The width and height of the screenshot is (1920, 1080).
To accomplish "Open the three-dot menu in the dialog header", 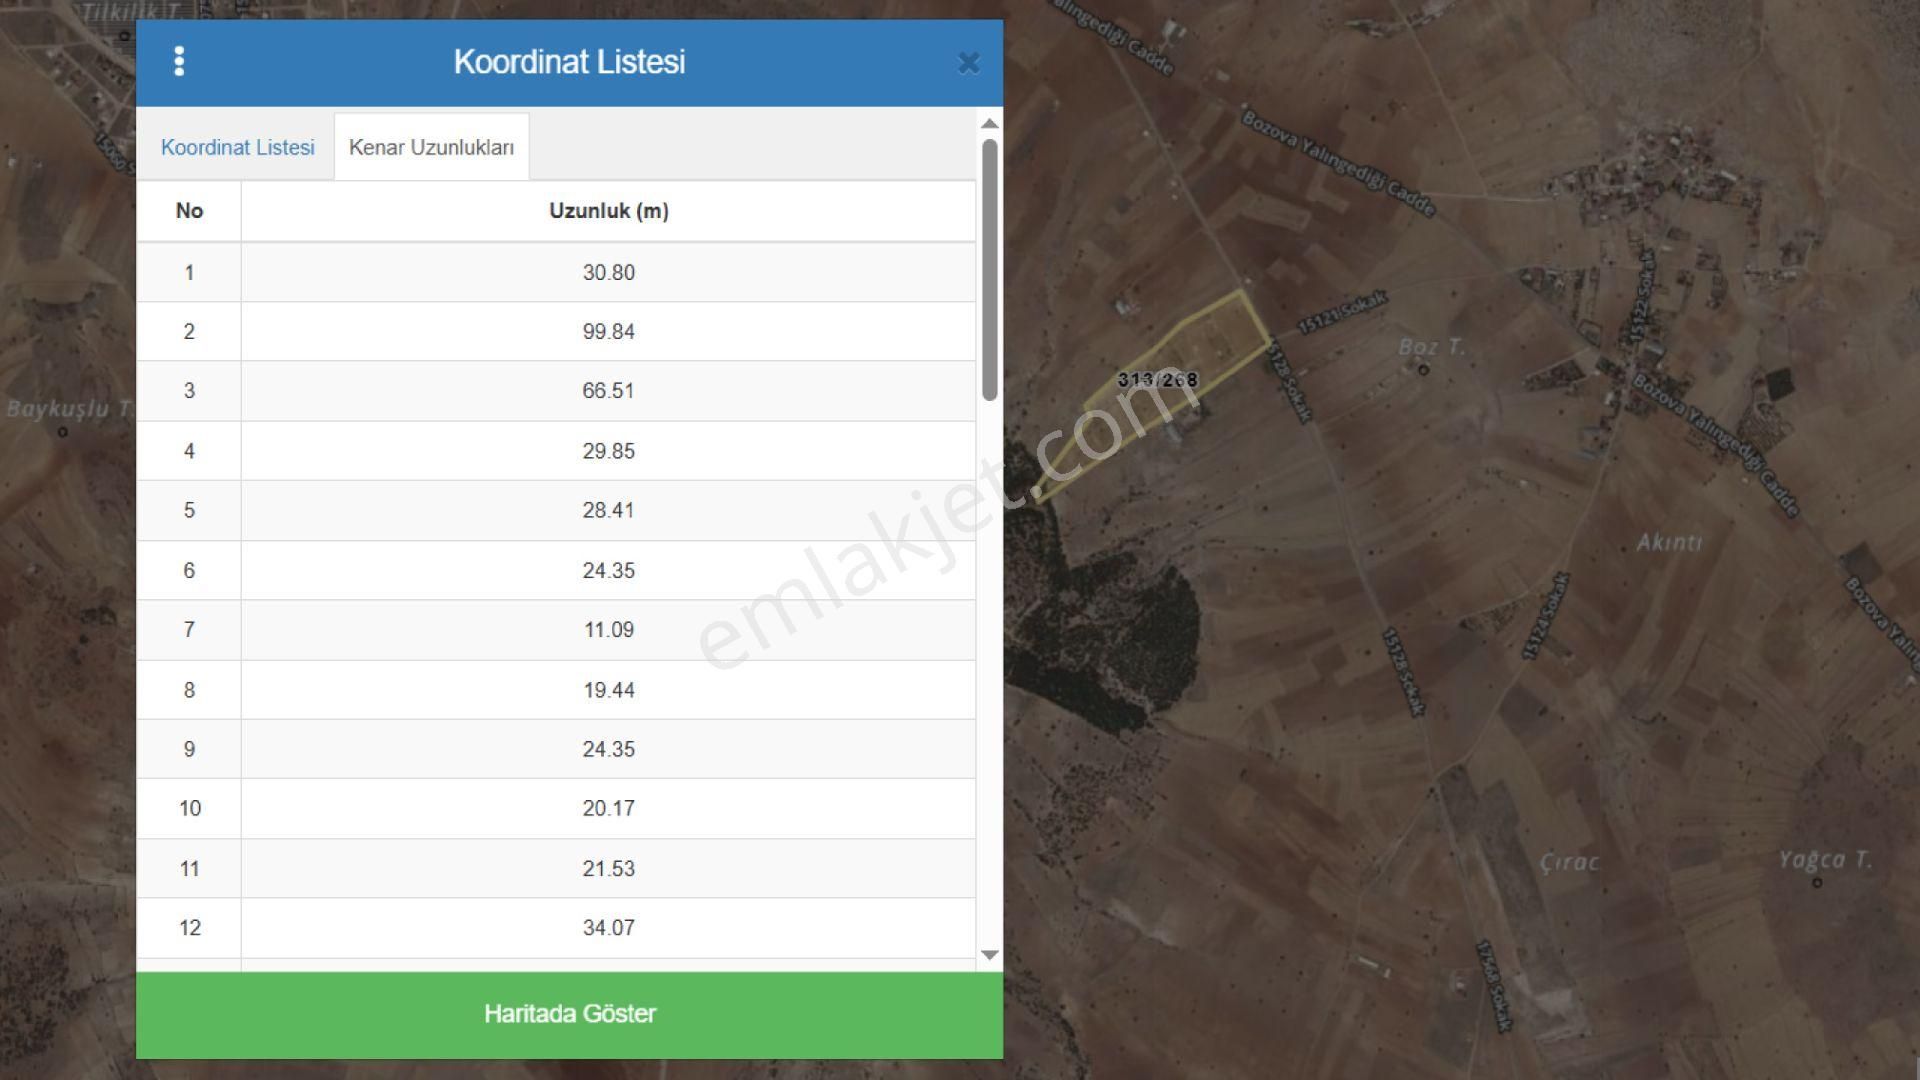I will pos(181,62).
